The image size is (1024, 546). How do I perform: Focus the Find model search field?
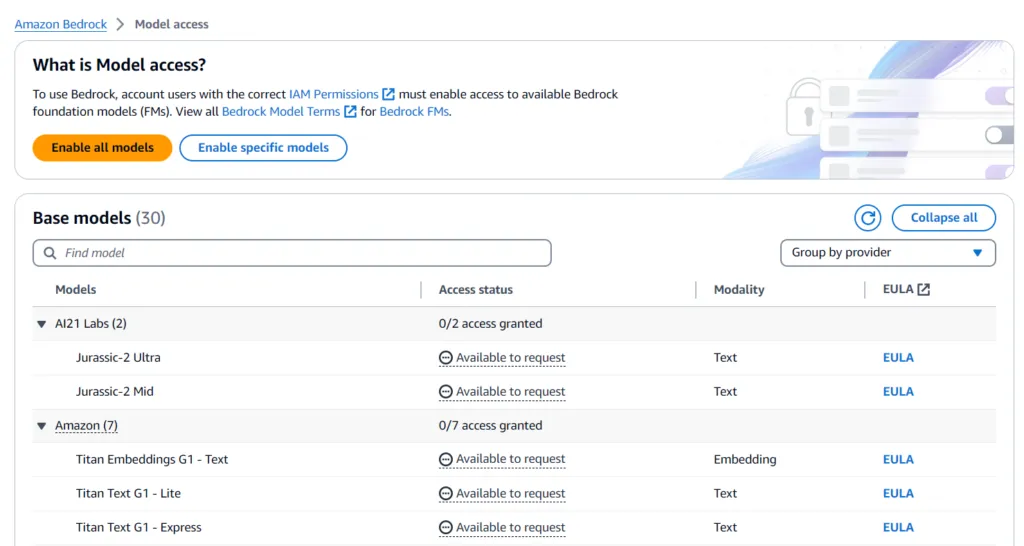click(x=300, y=253)
